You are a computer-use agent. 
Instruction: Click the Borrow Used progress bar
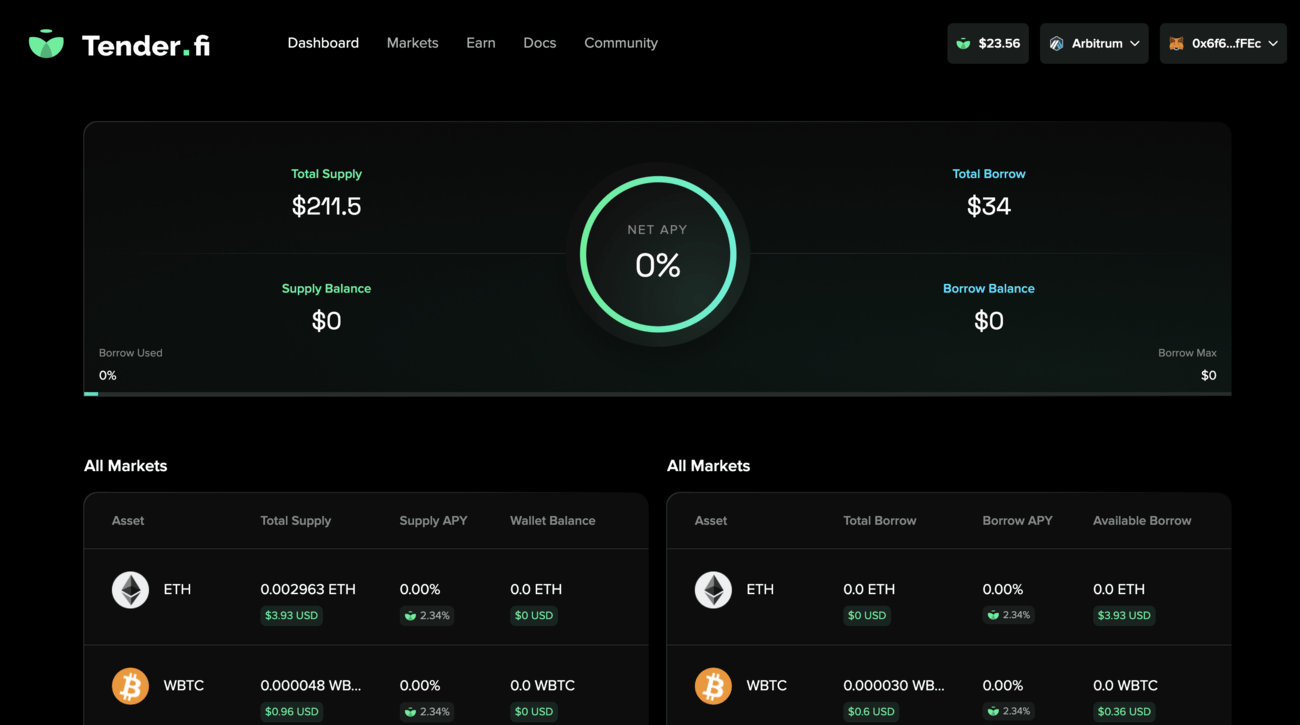click(x=657, y=394)
